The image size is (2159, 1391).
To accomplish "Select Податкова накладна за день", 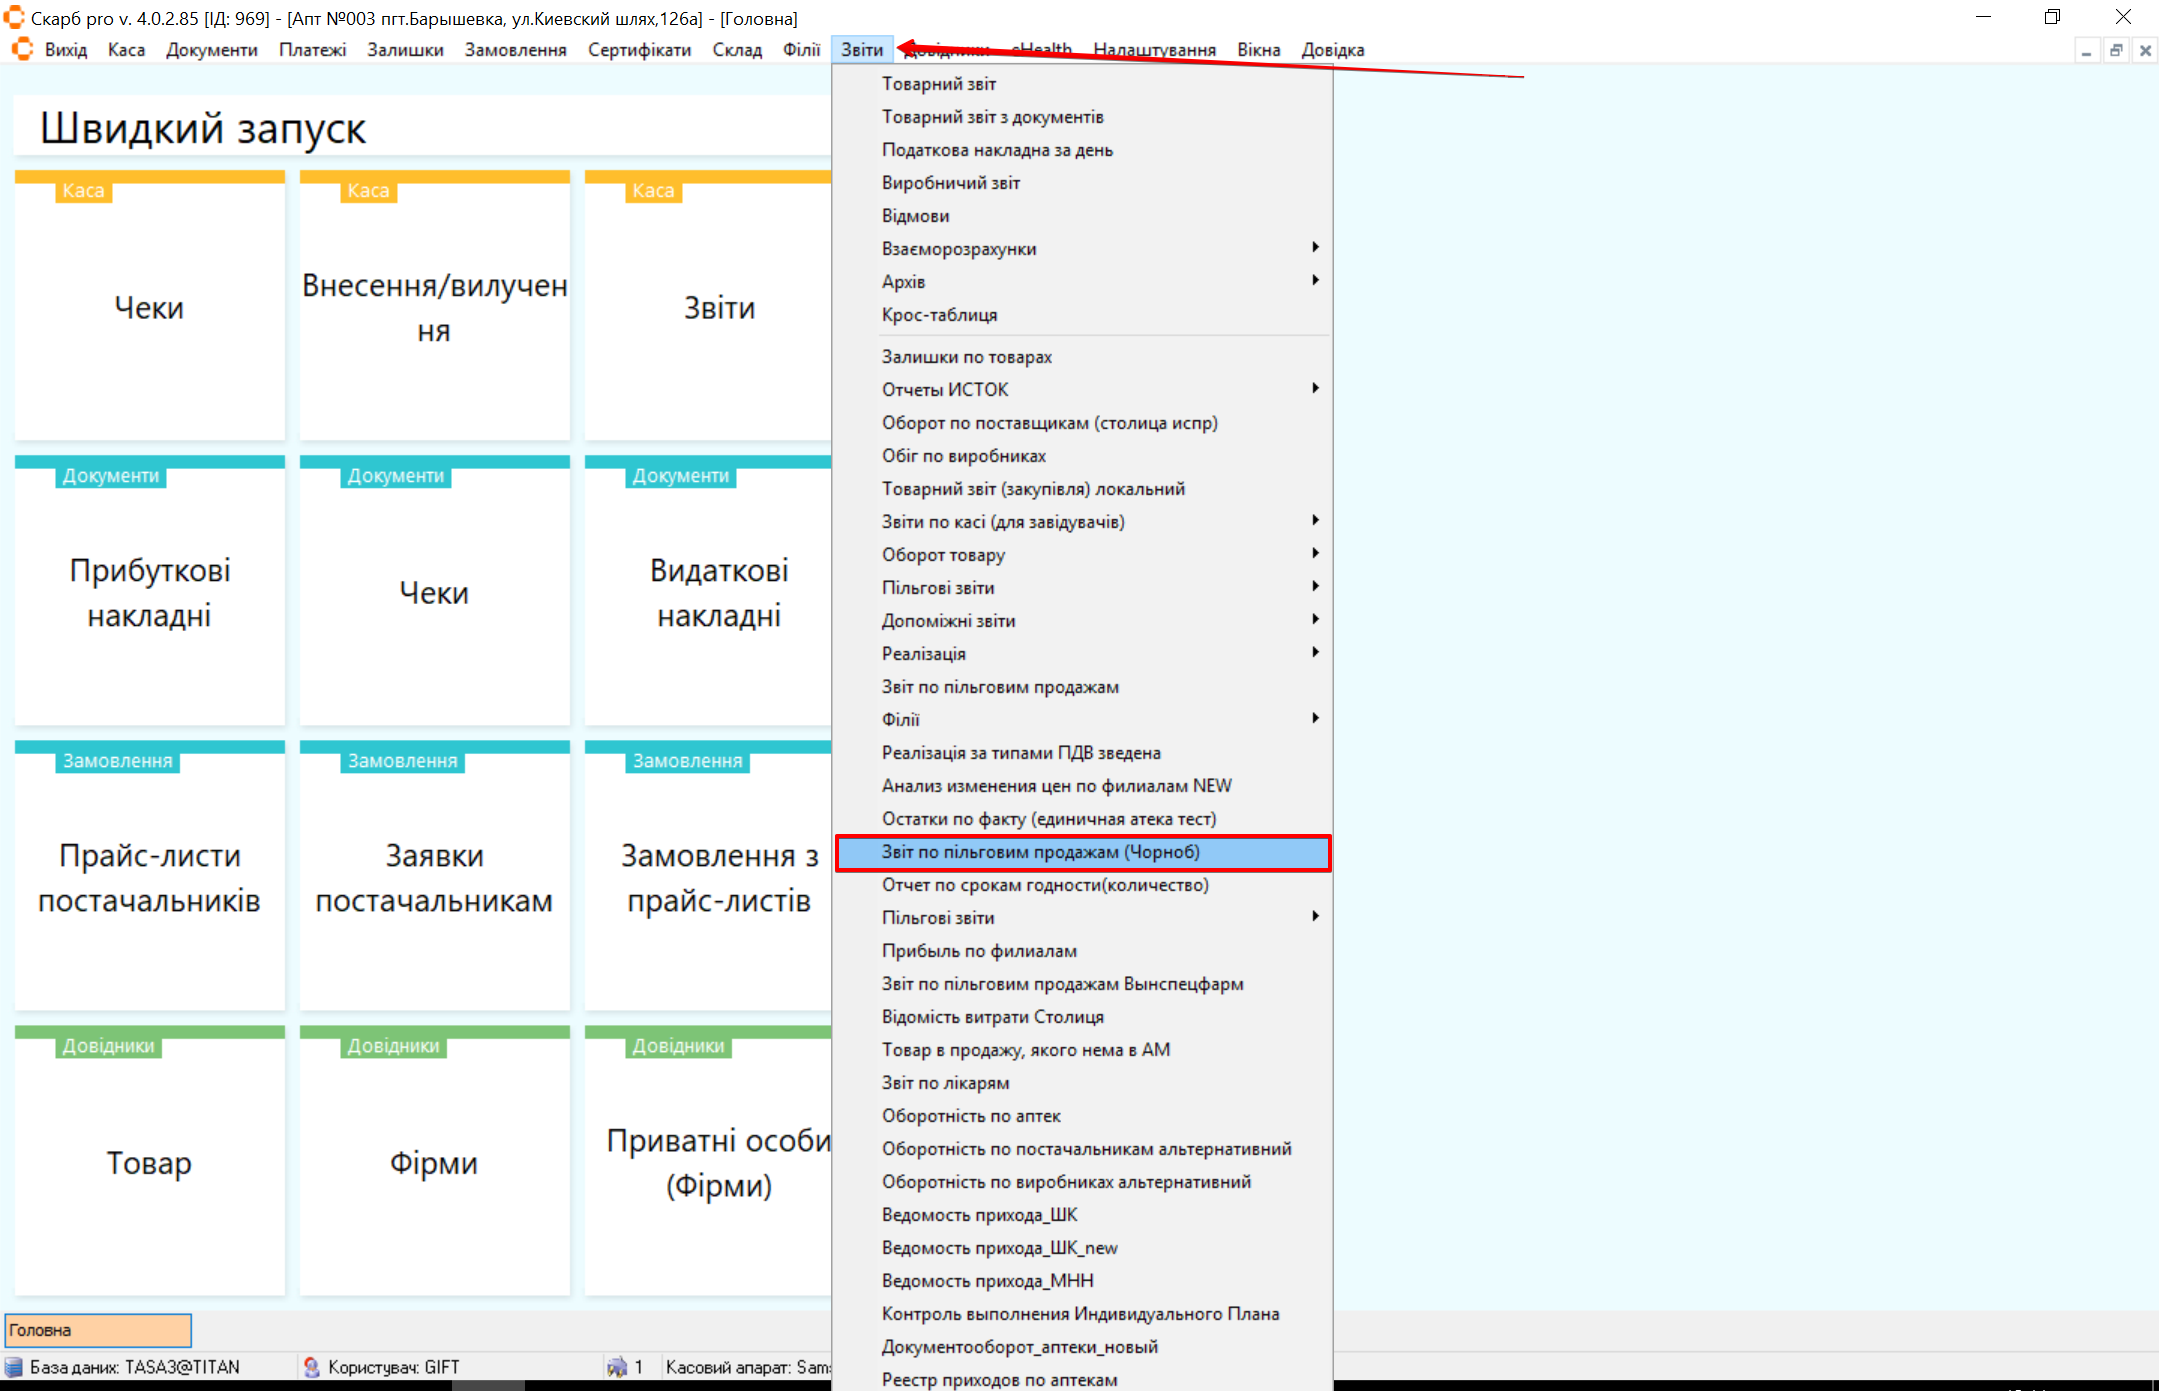I will pos(1083,150).
